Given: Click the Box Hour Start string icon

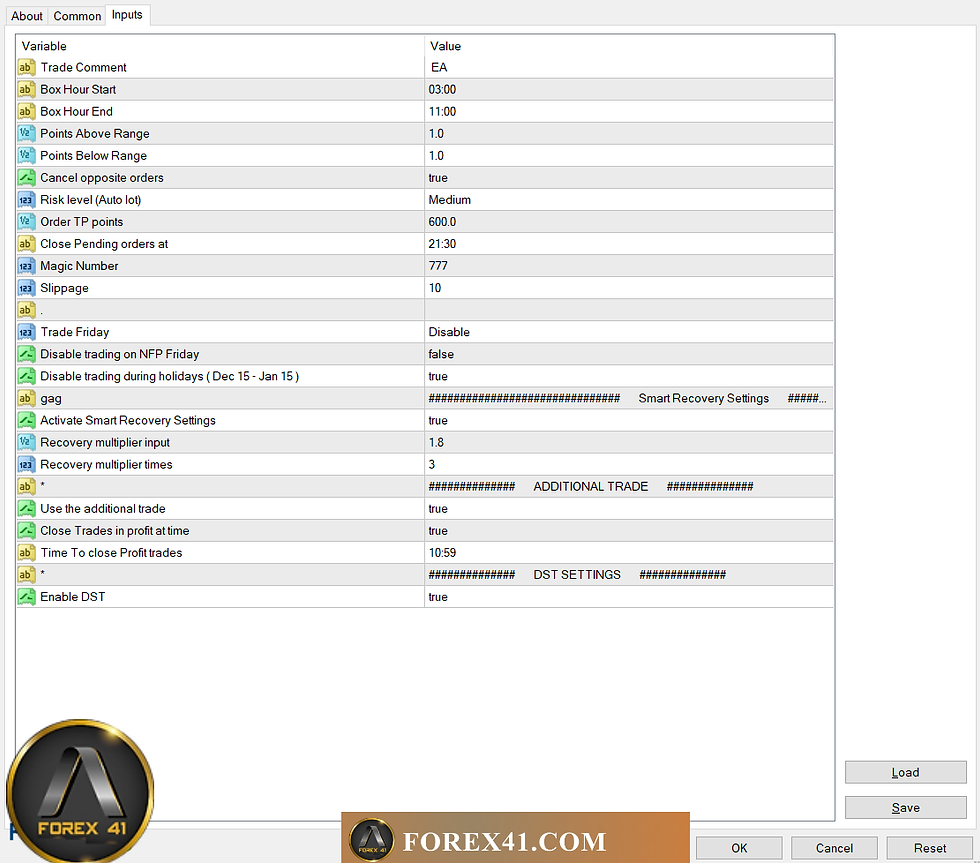Looking at the screenshot, I should (x=26, y=89).
